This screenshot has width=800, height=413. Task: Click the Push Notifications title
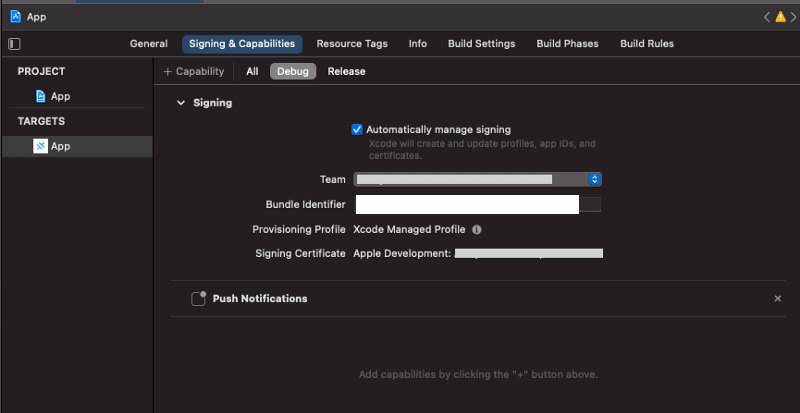pos(260,299)
